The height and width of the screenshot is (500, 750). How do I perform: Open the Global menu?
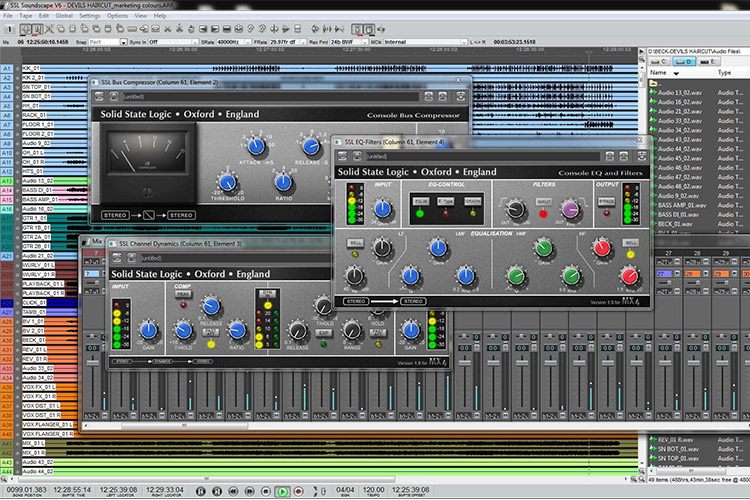64,16
